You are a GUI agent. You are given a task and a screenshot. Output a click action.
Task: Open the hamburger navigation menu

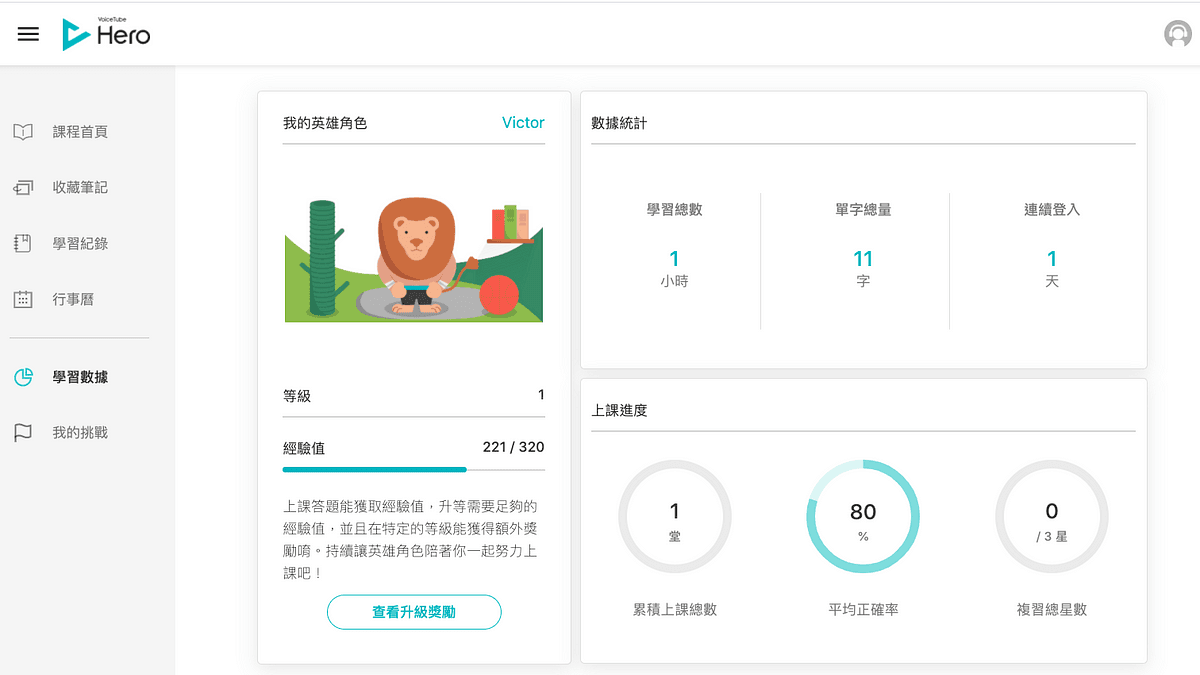click(x=28, y=33)
